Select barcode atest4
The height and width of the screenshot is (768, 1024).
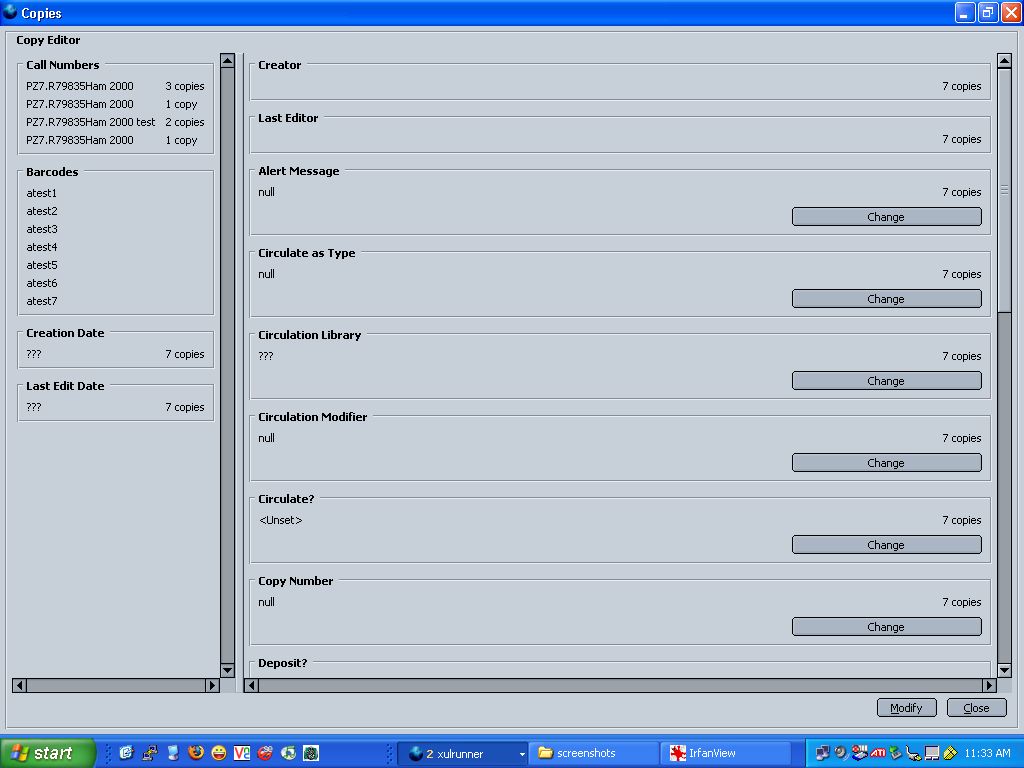[x=42, y=247]
